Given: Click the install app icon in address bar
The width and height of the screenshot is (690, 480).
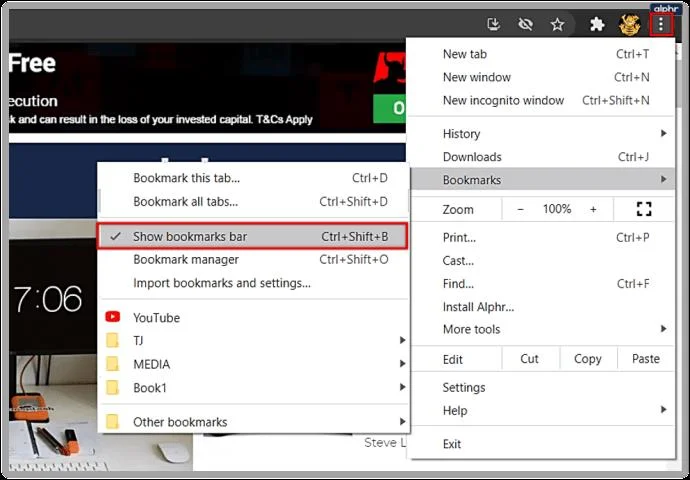Looking at the screenshot, I should [494, 24].
